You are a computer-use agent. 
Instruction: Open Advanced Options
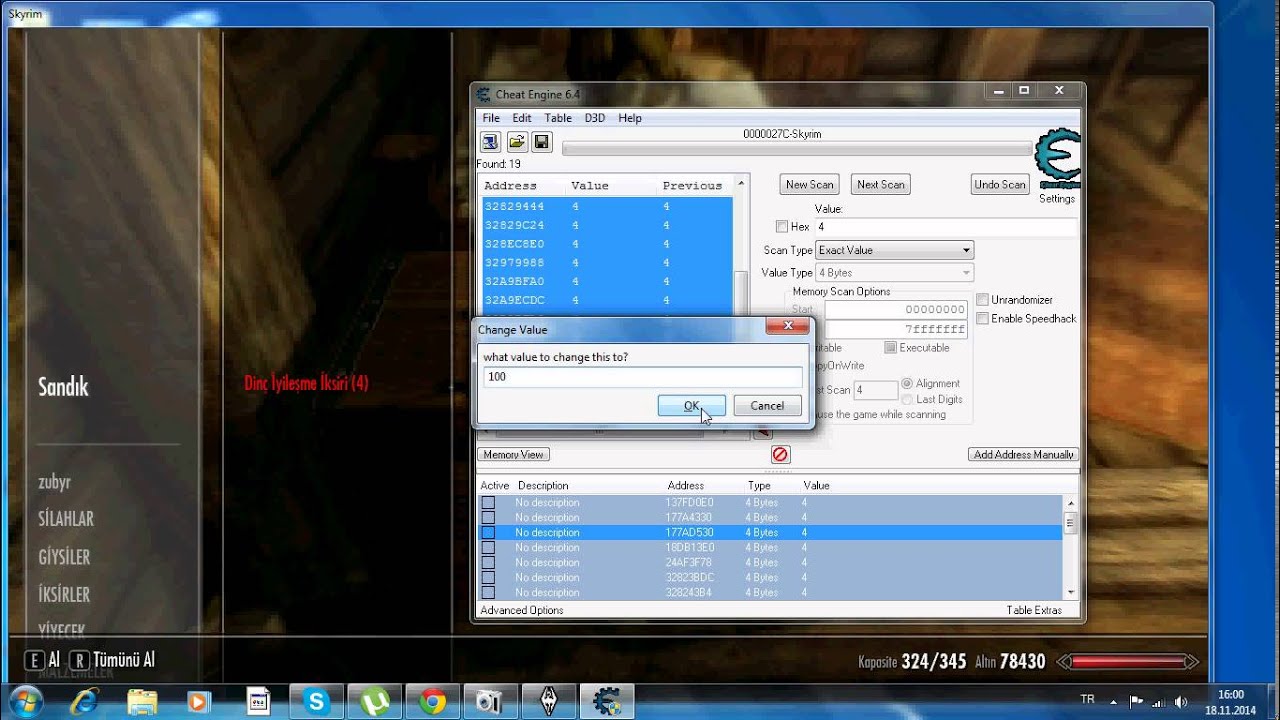pyautogui.click(x=522, y=610)
